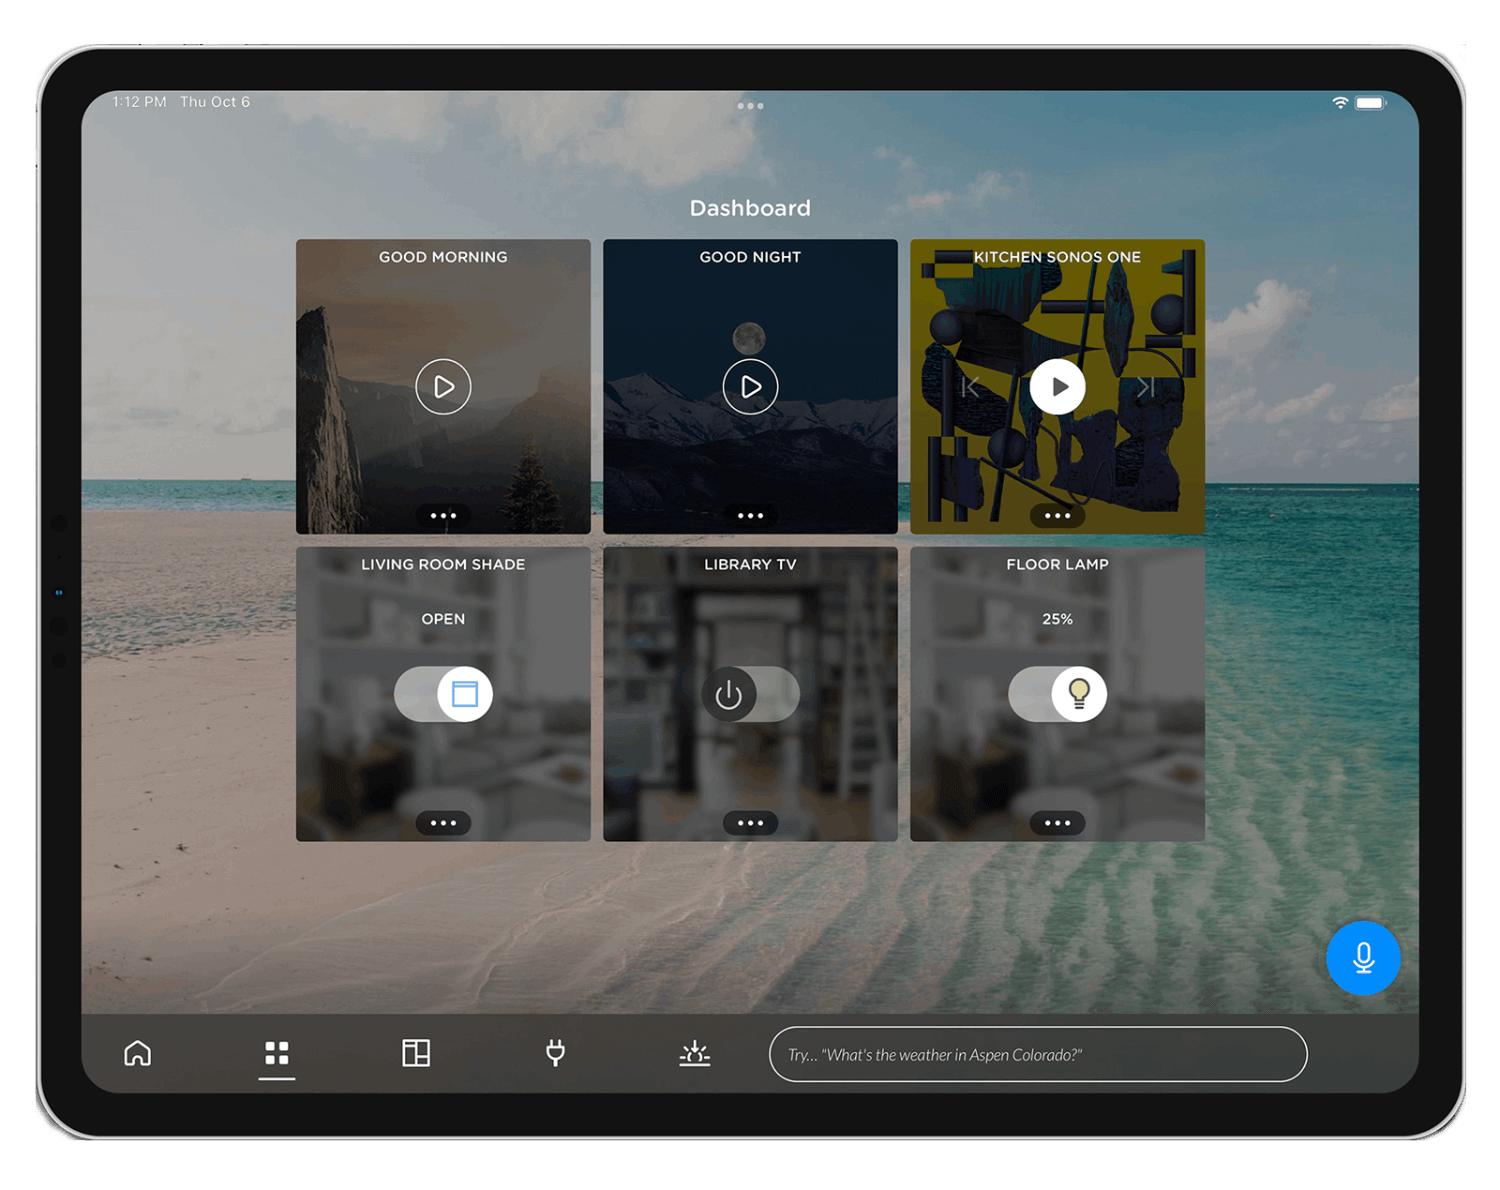1500x1190 pixels.
Task: Open the Scenes sunrise tab
Action: click(695, 1053)
